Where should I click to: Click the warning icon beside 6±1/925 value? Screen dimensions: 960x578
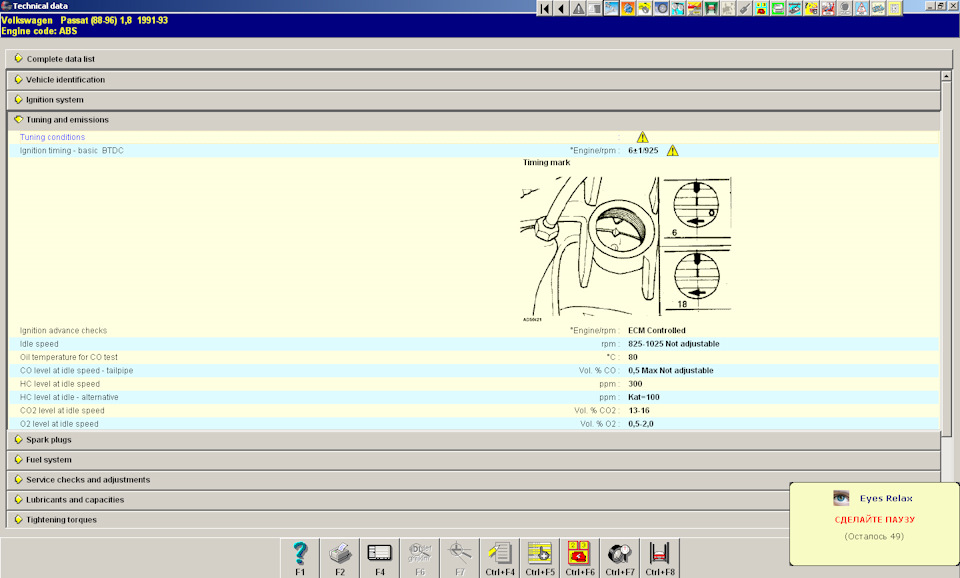point(672,151)
